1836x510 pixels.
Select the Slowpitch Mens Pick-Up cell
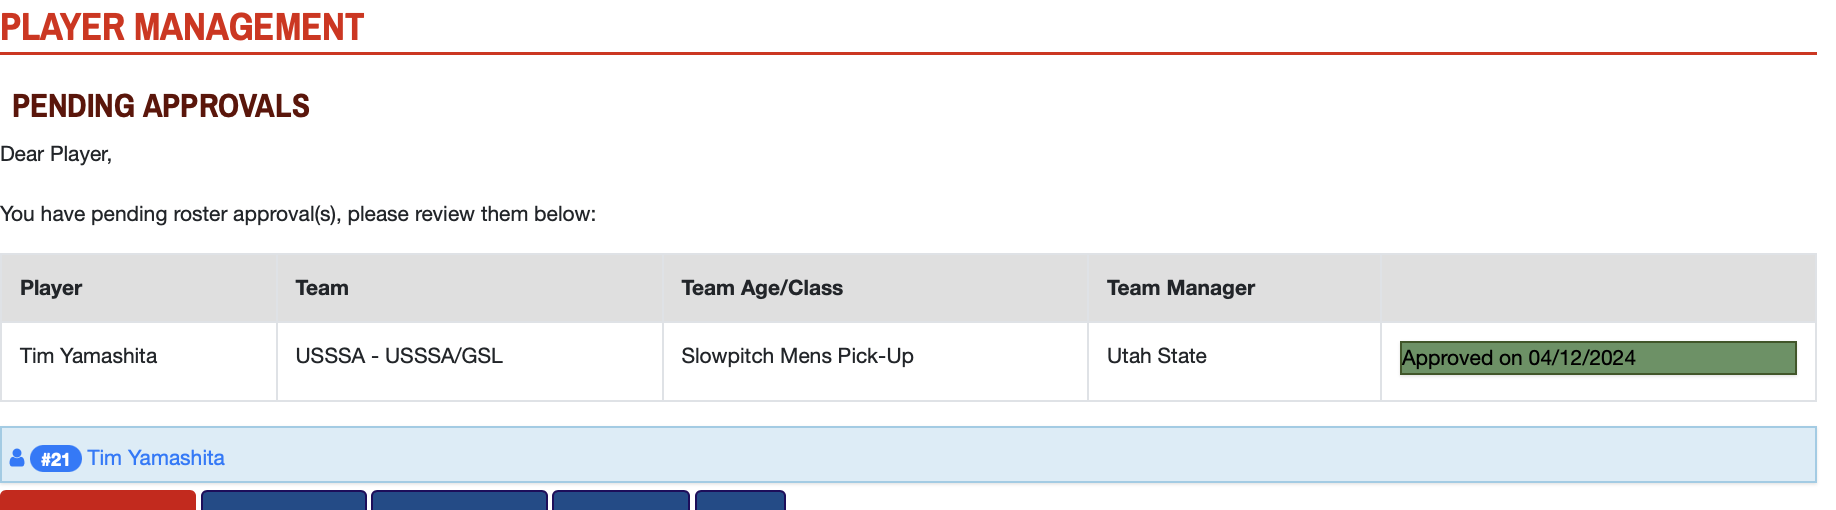click(797, 356)
